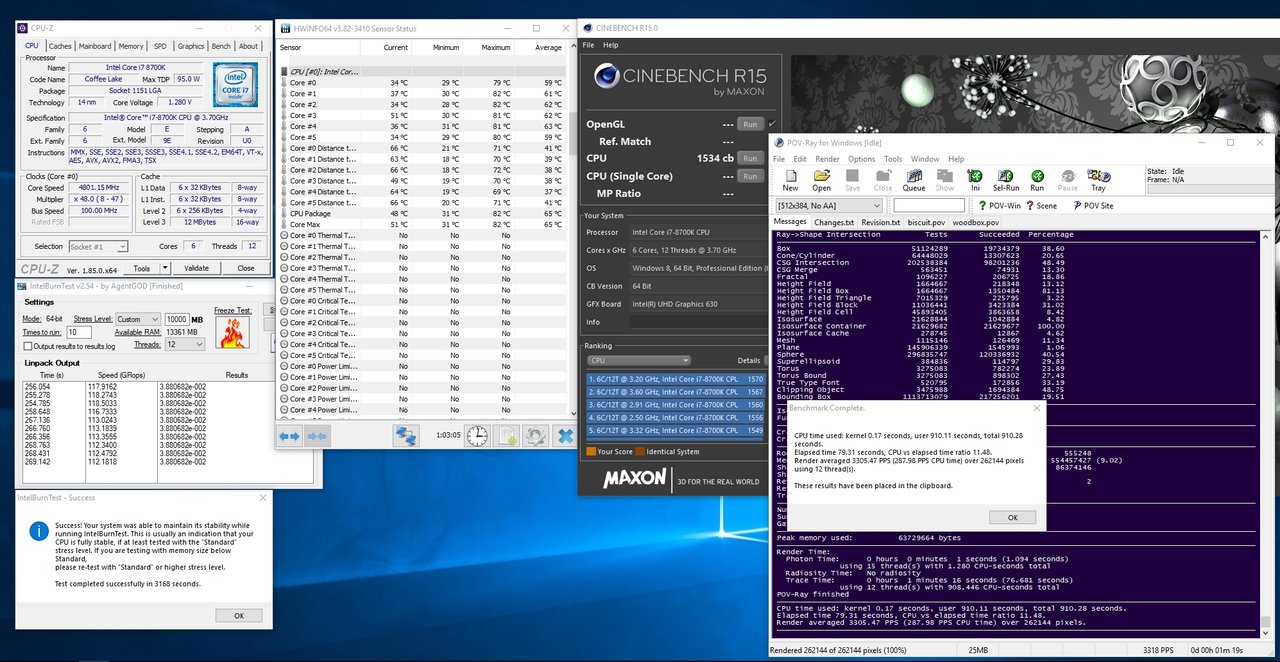Image resolution: width=1280 pixels, height=662 pixels.
Task: Click the Open icon in POV-Ray toolbar
Action: click(x=821, y=180)
